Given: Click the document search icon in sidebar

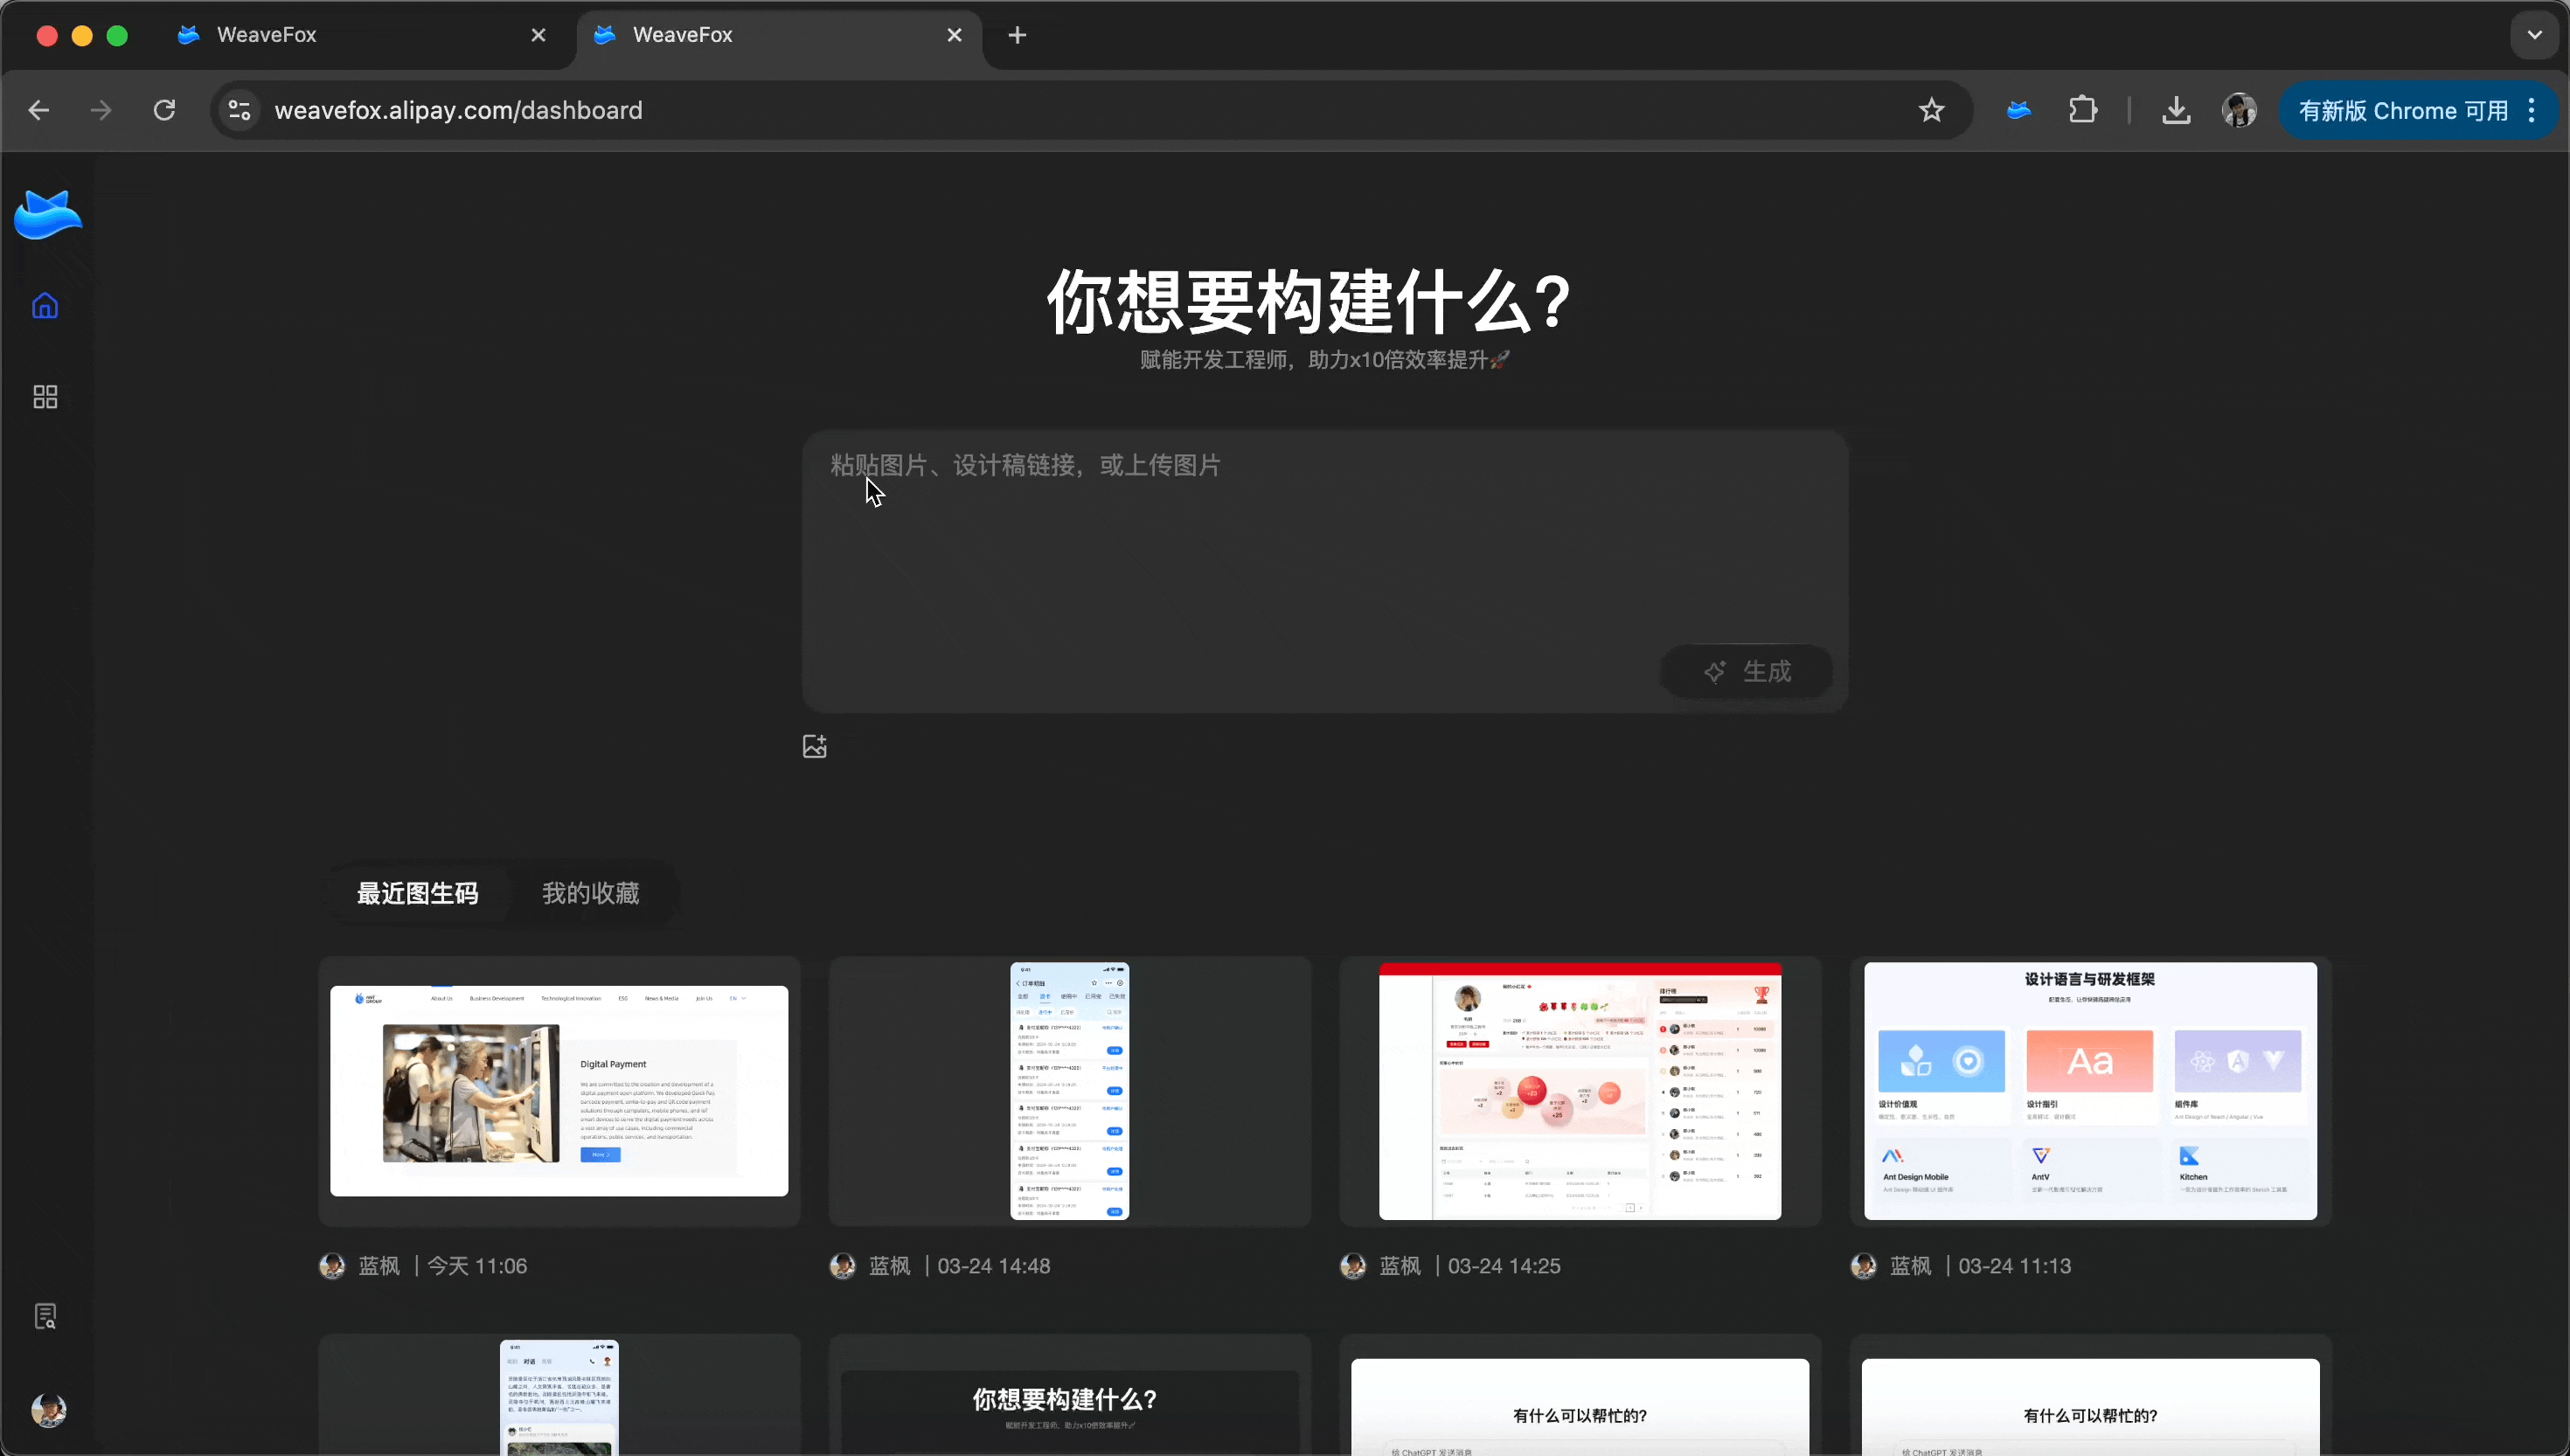Looking at the screenshot, I should pos(45,1316).
